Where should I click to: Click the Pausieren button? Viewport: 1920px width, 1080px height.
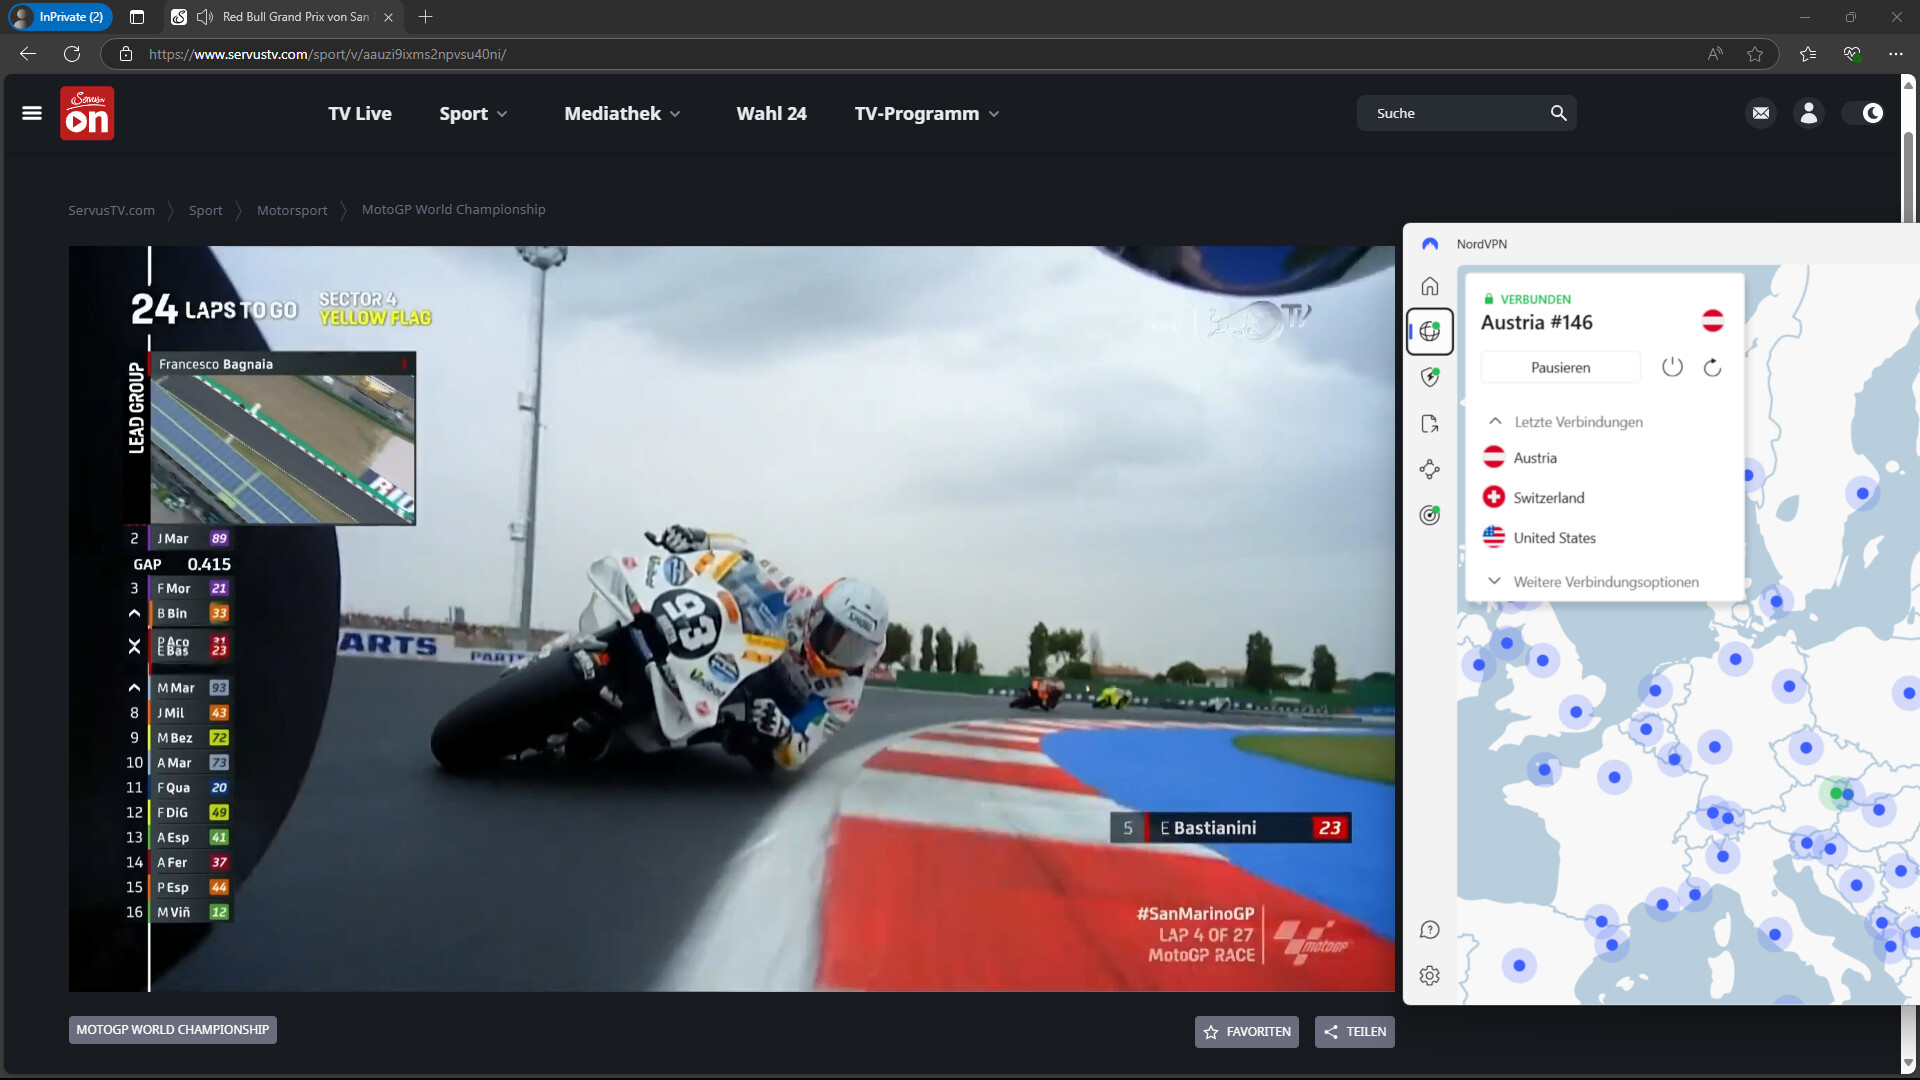coord(1560,367)
